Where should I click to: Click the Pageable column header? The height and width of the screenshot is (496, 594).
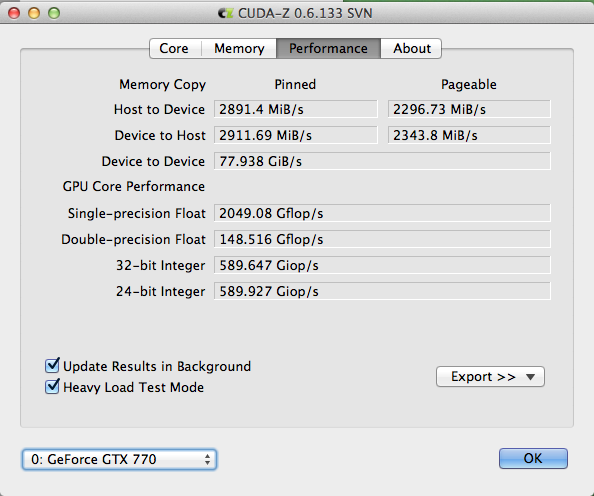(x=469, y=84)
